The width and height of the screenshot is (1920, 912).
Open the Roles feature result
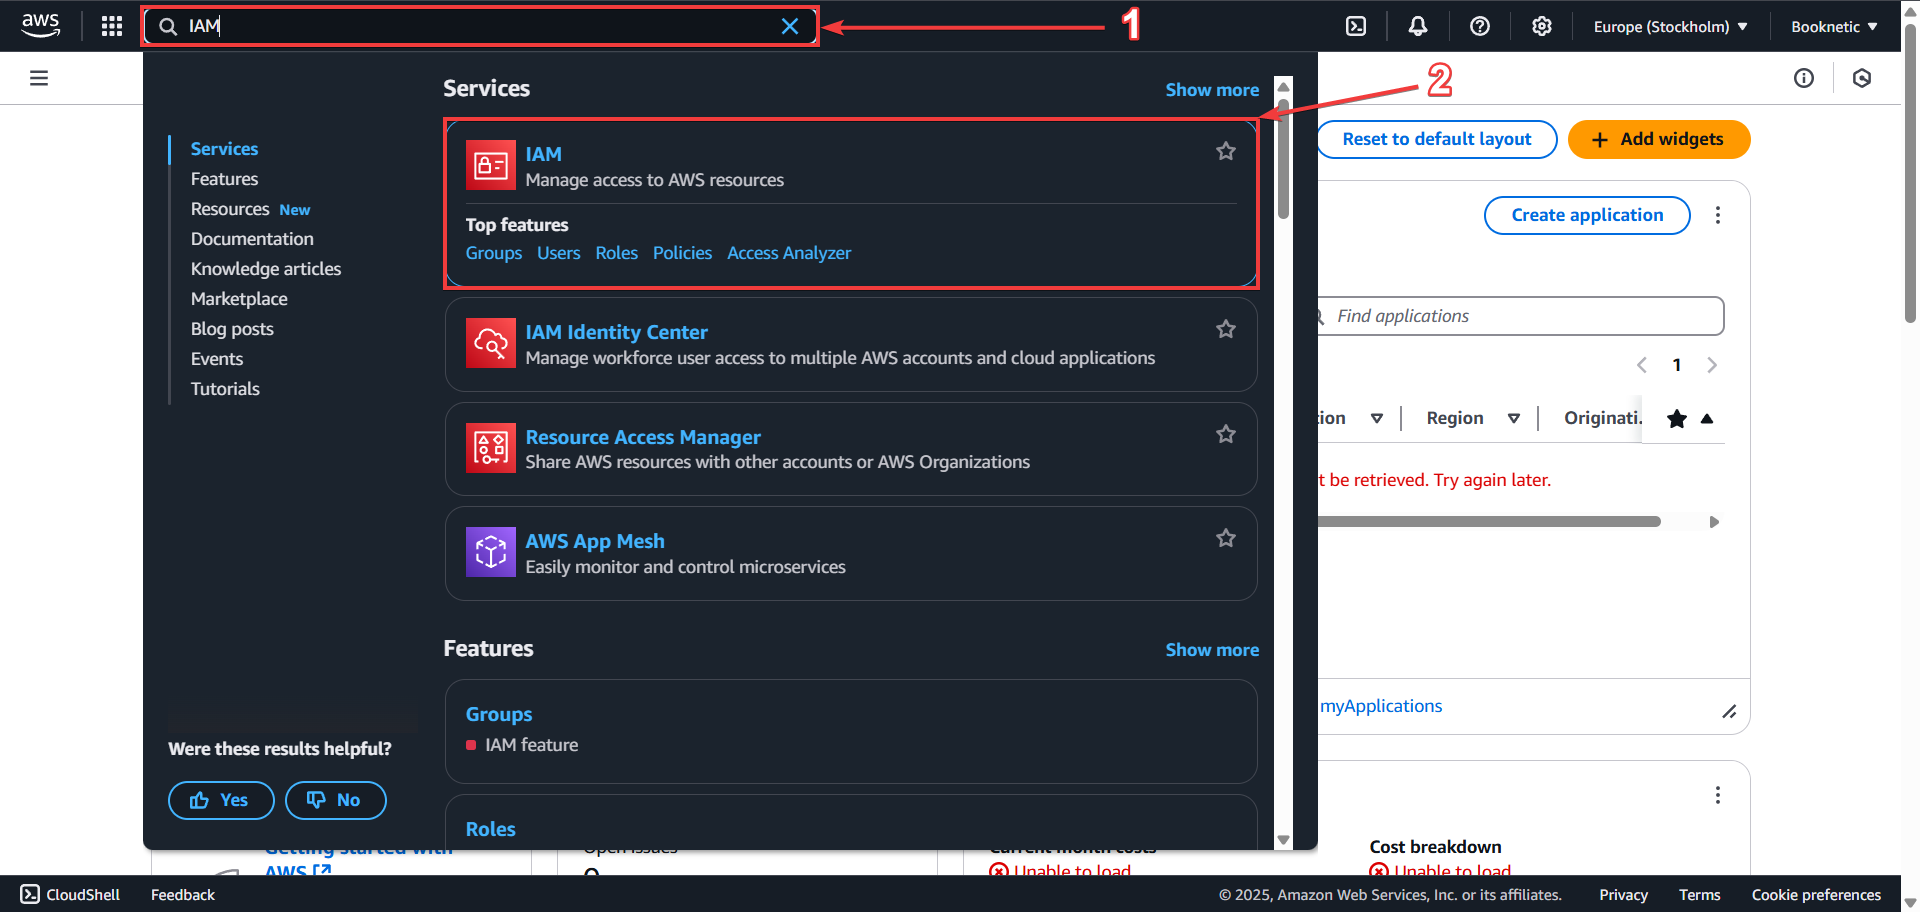[491, 829]
